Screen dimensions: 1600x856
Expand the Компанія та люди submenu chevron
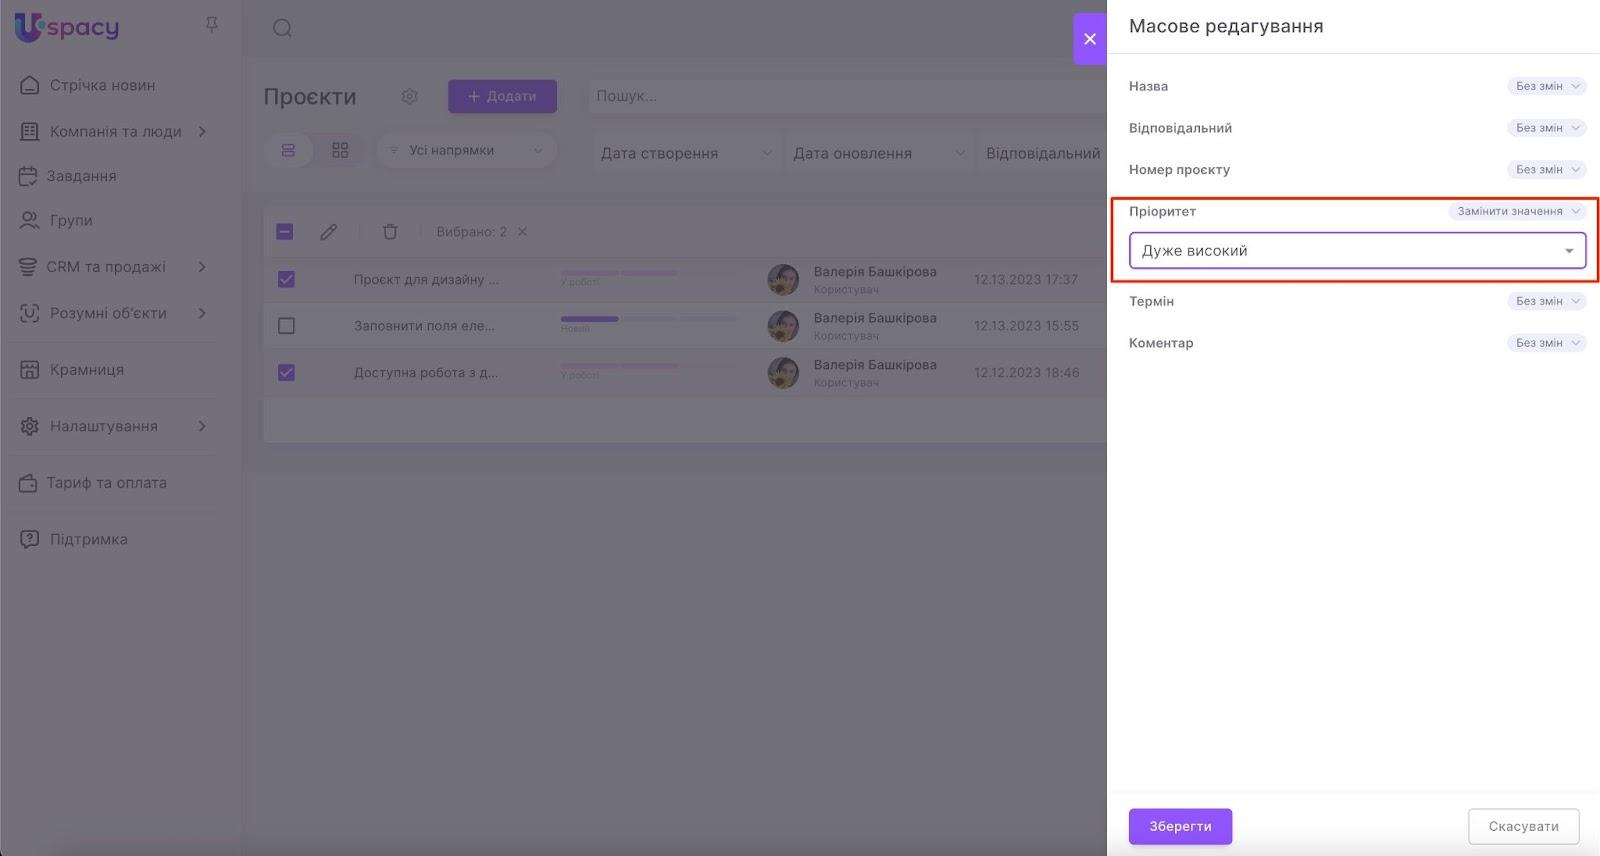click(202, 131)
